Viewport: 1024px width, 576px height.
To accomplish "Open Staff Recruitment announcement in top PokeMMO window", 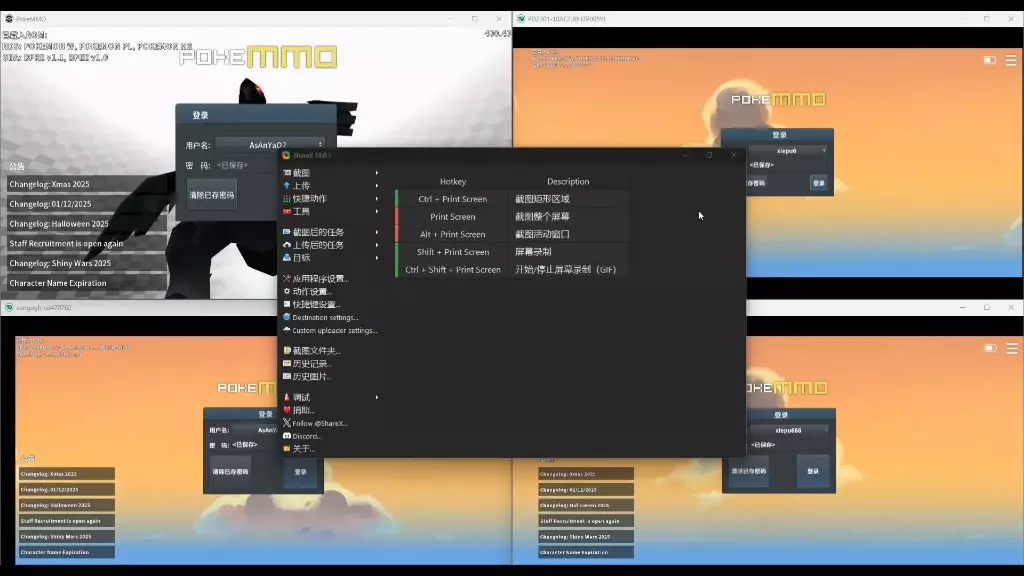I will (x=85, y=244).
